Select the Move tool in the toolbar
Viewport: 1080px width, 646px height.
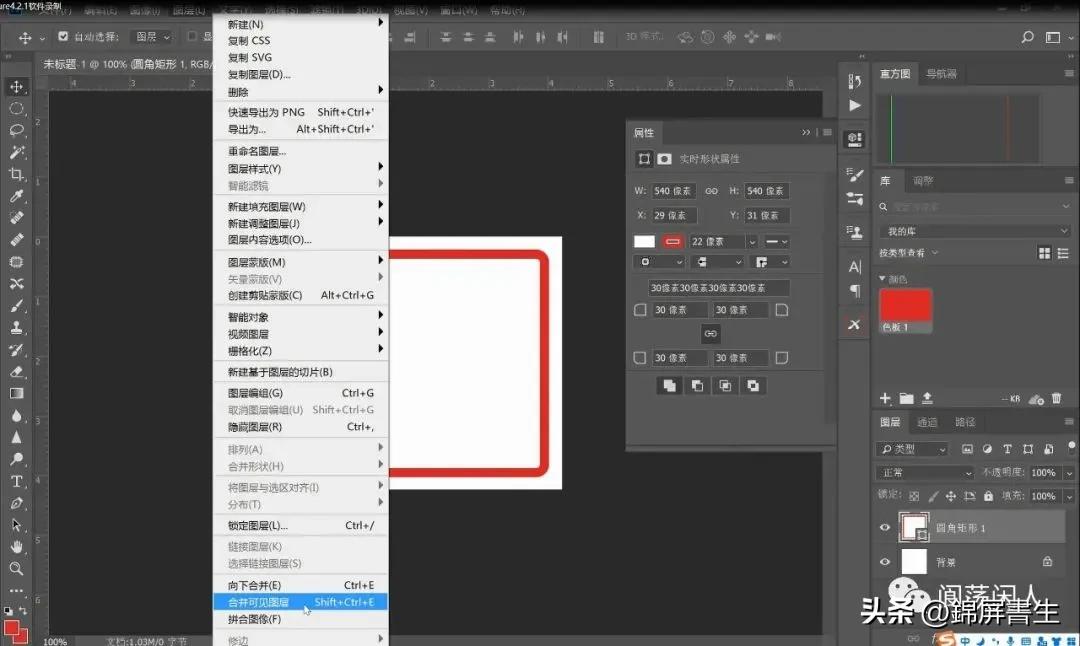tap(17, 86)
